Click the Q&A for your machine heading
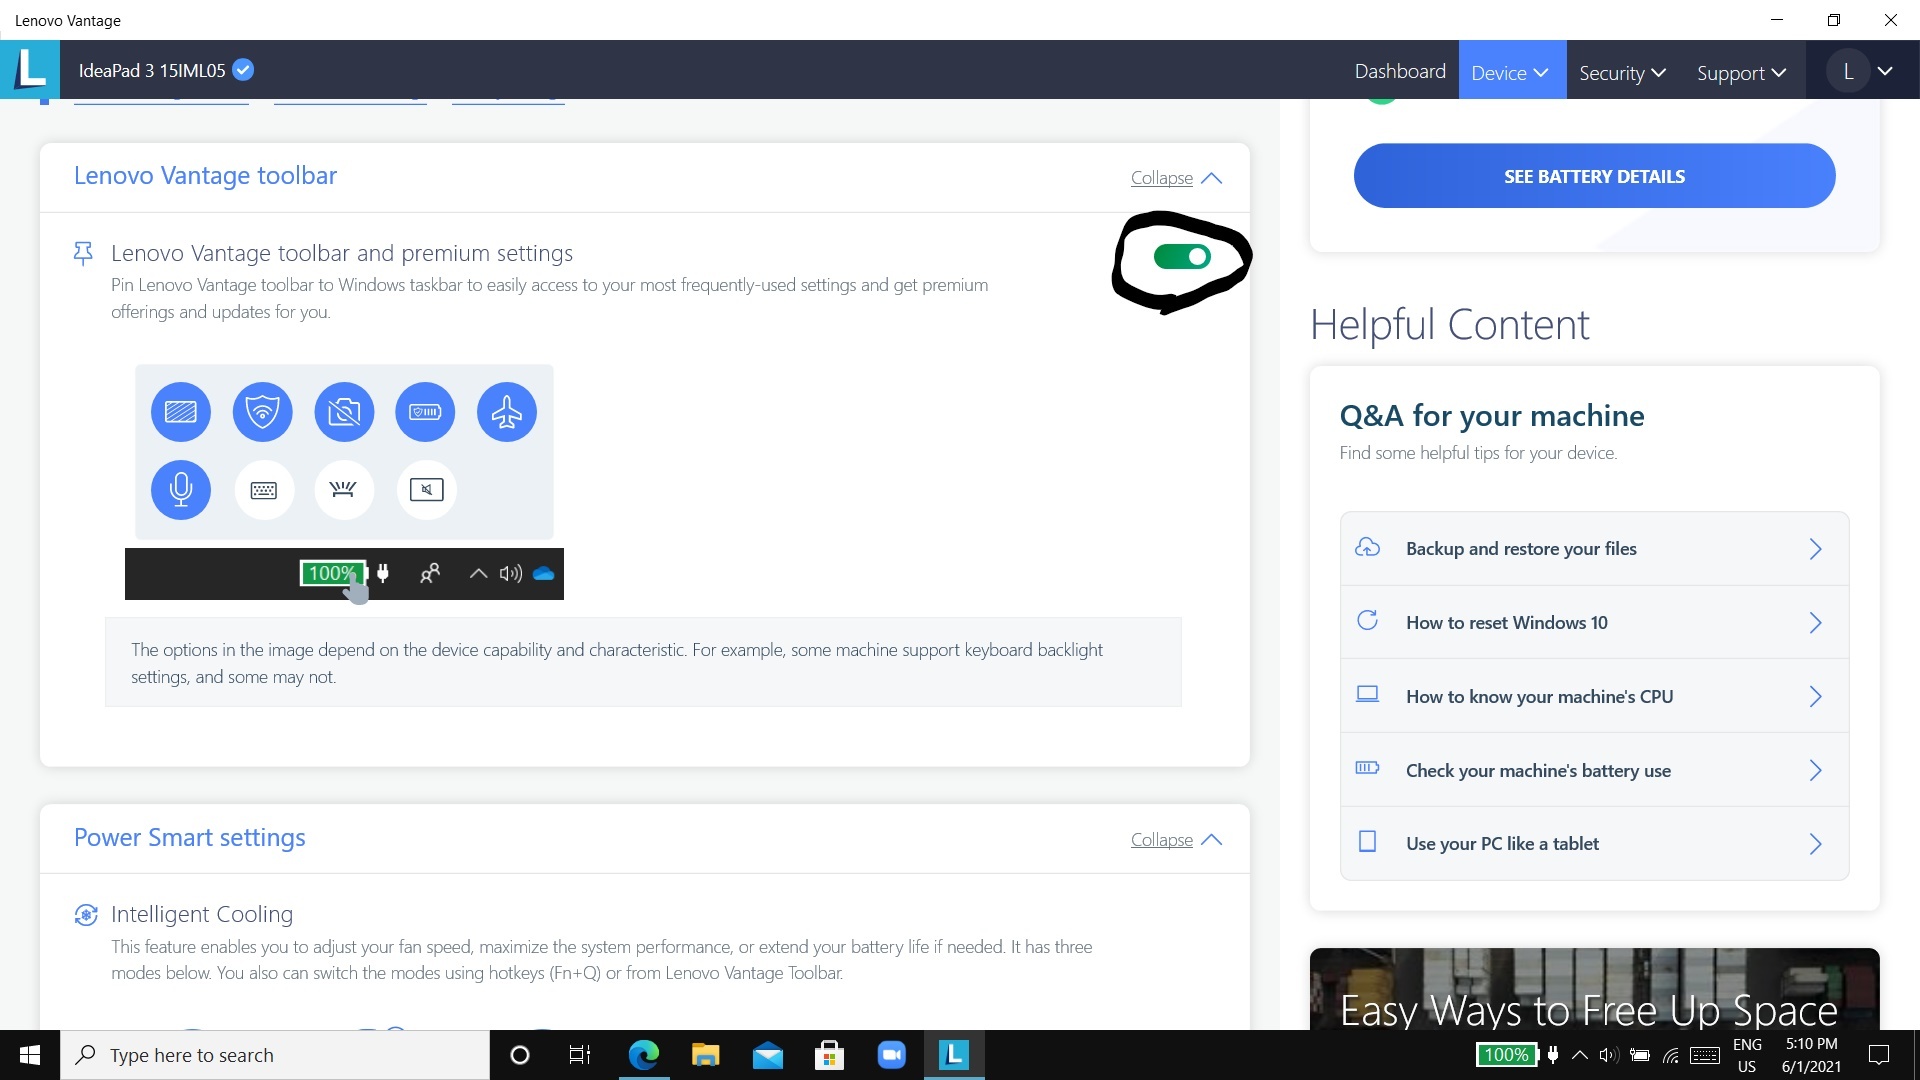The height and width of the screenshot is (1080, 1920). click(1491, 415)
